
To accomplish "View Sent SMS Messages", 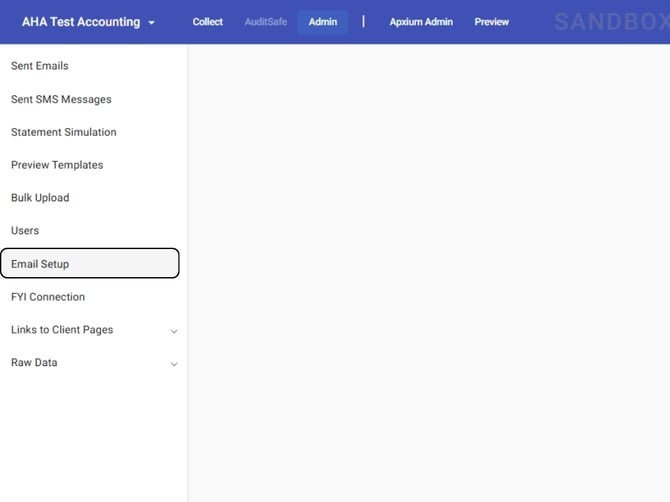I will click(61, 99).
